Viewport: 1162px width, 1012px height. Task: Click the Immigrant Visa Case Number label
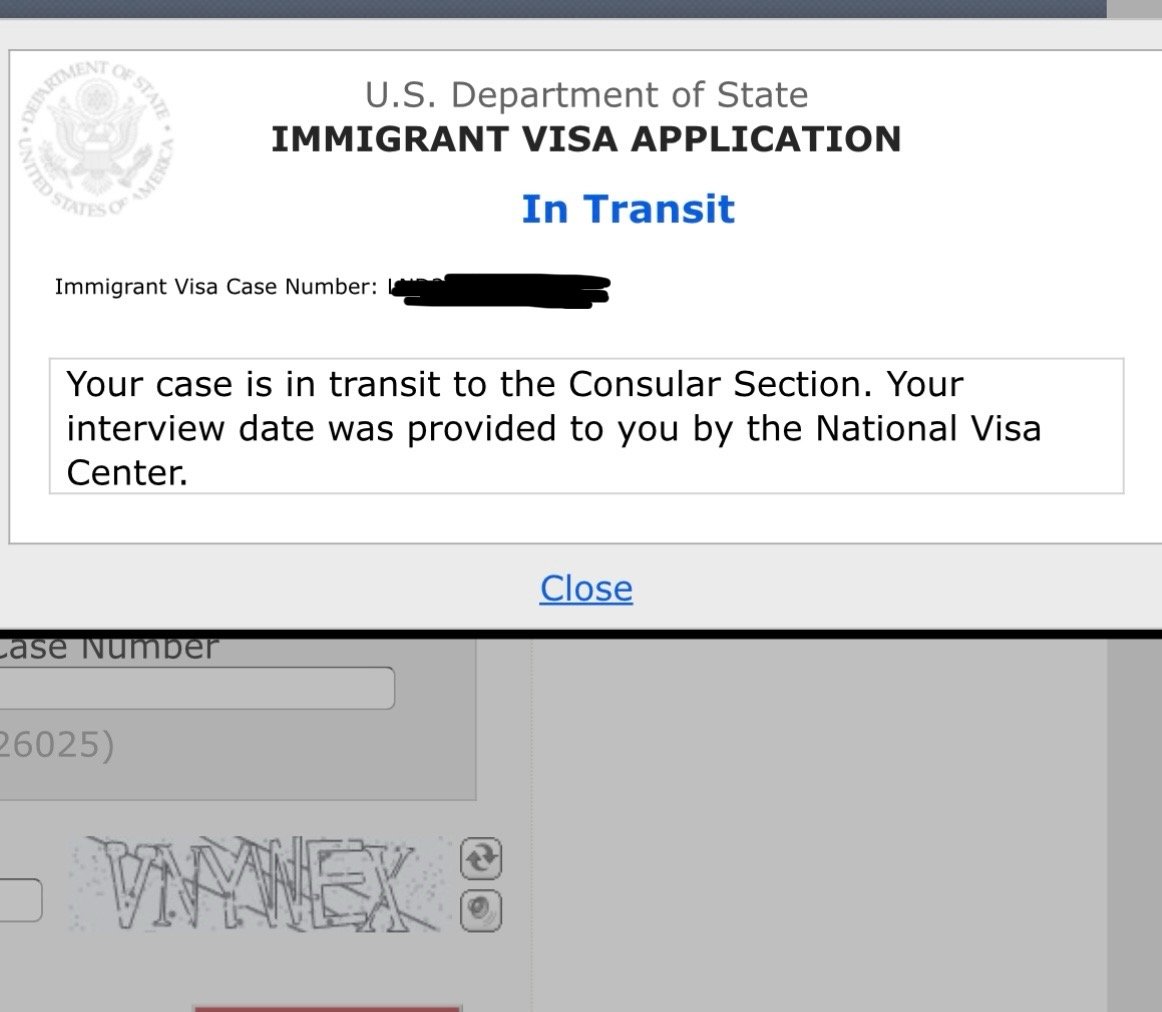pos(216,287)
